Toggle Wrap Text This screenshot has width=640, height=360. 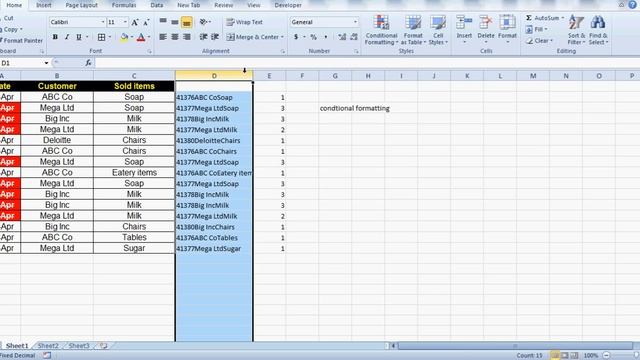click(244, 22)
